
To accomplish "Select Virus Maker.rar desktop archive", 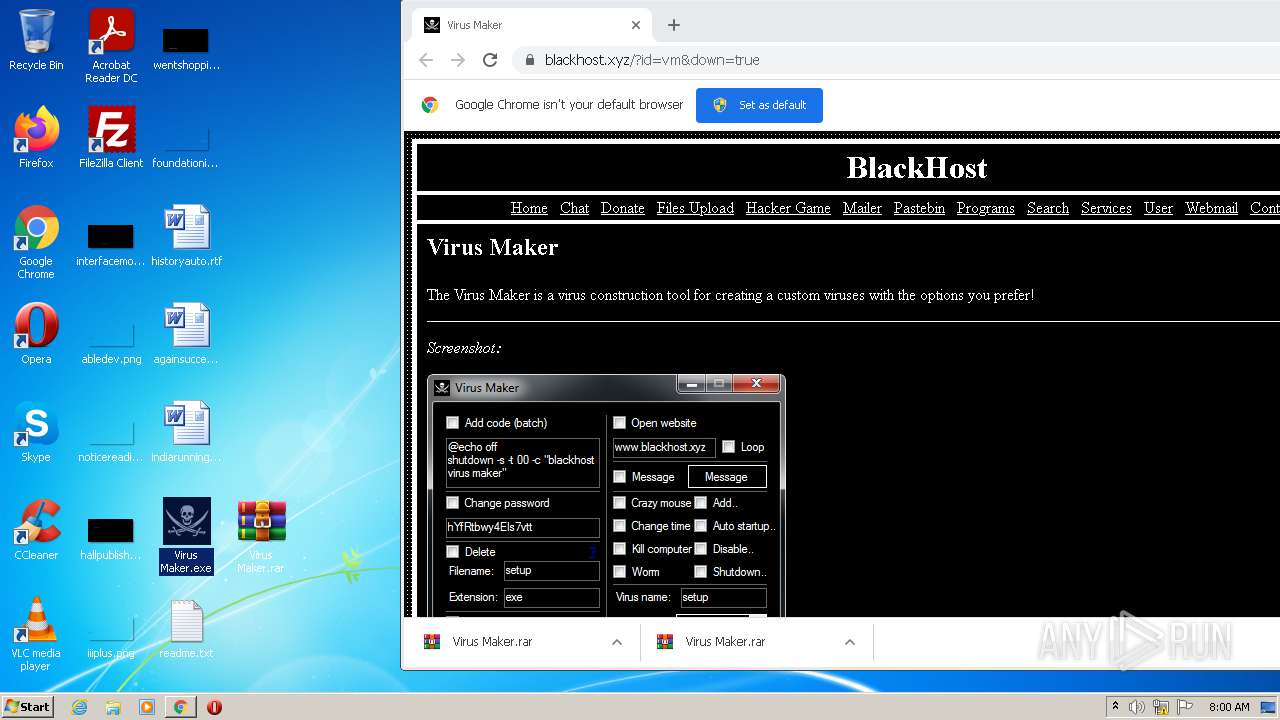I will click(261, 536).
